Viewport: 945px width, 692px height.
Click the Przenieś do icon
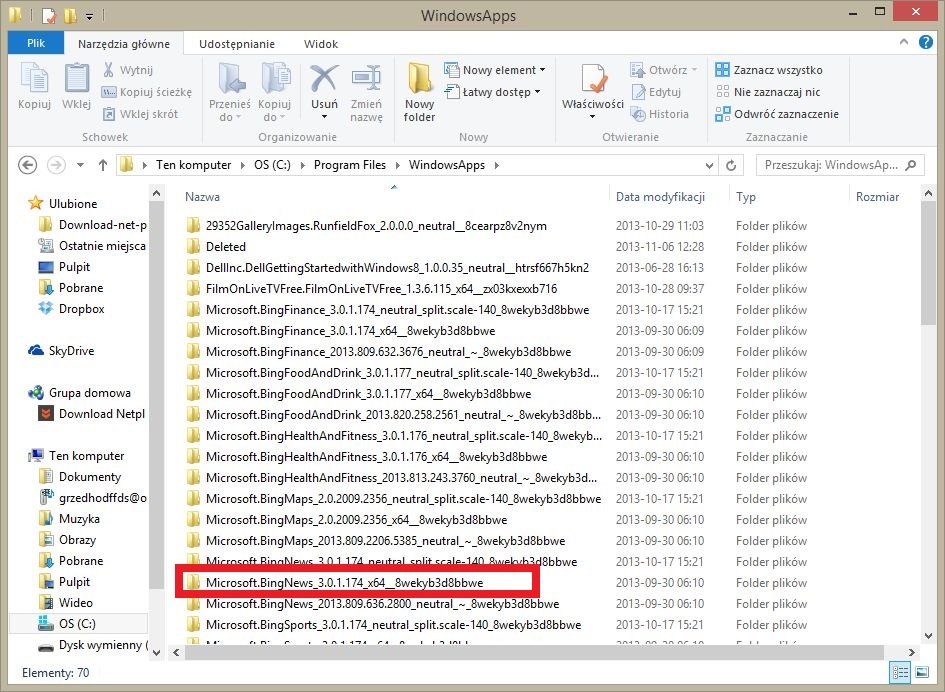(x=230, y=78)
